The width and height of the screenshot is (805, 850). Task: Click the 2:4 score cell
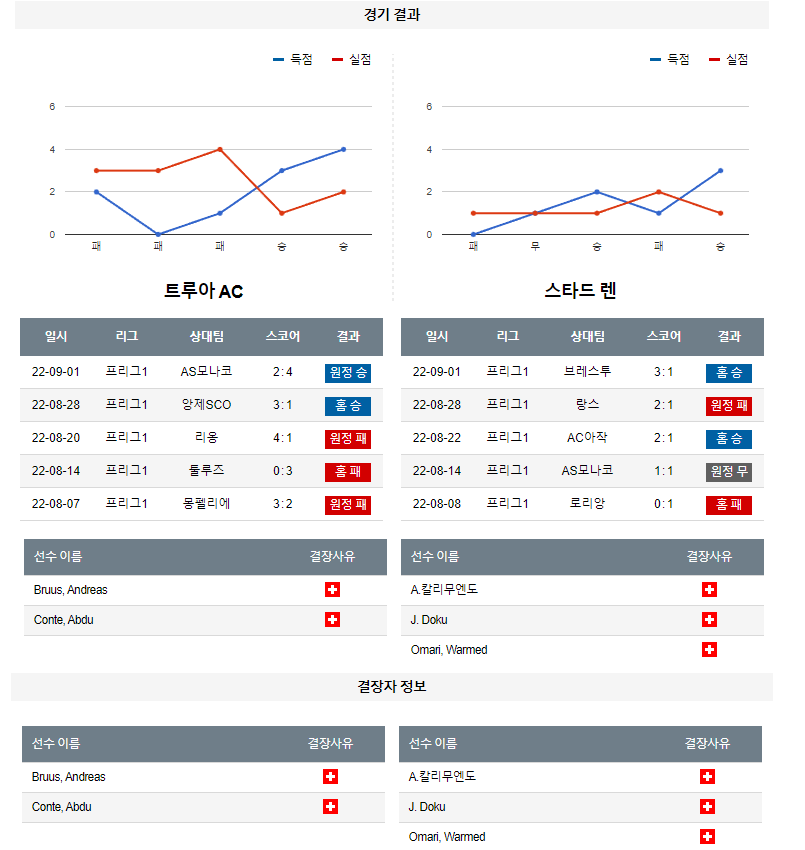click(x=282, y=372)
